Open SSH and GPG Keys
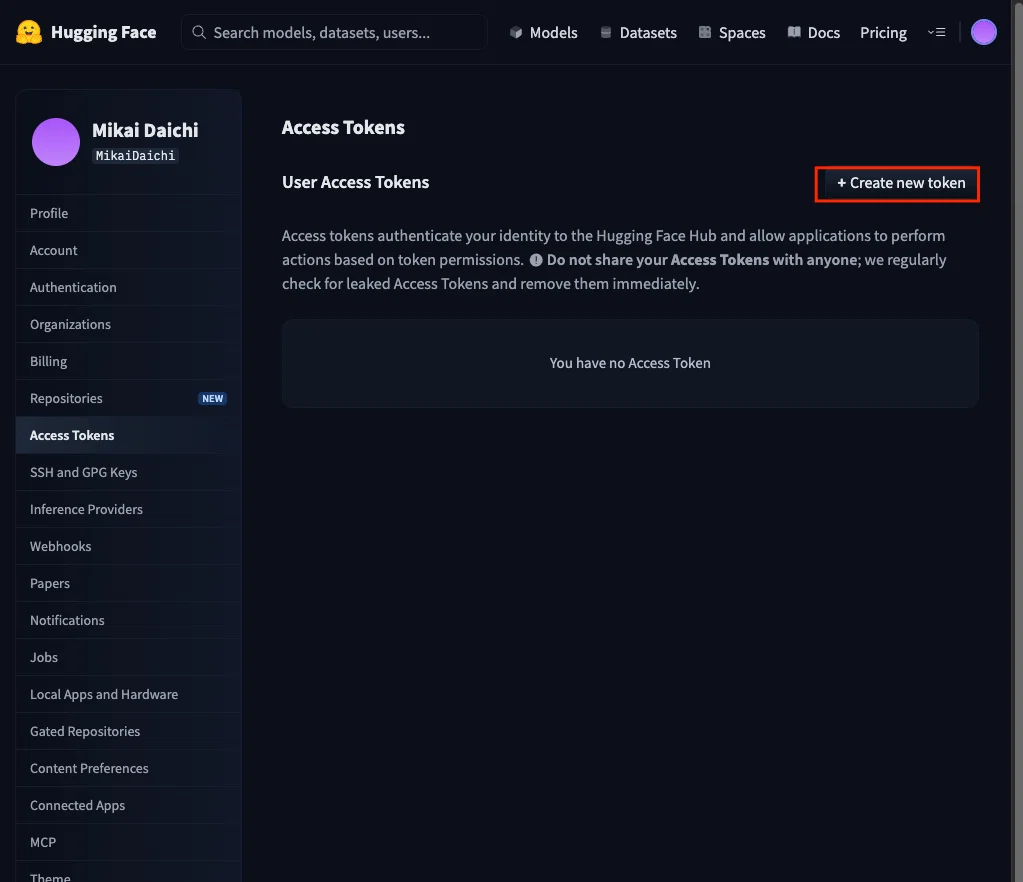Image resolution: width=1023 pixels, height=882 pixels. [129, 472]
